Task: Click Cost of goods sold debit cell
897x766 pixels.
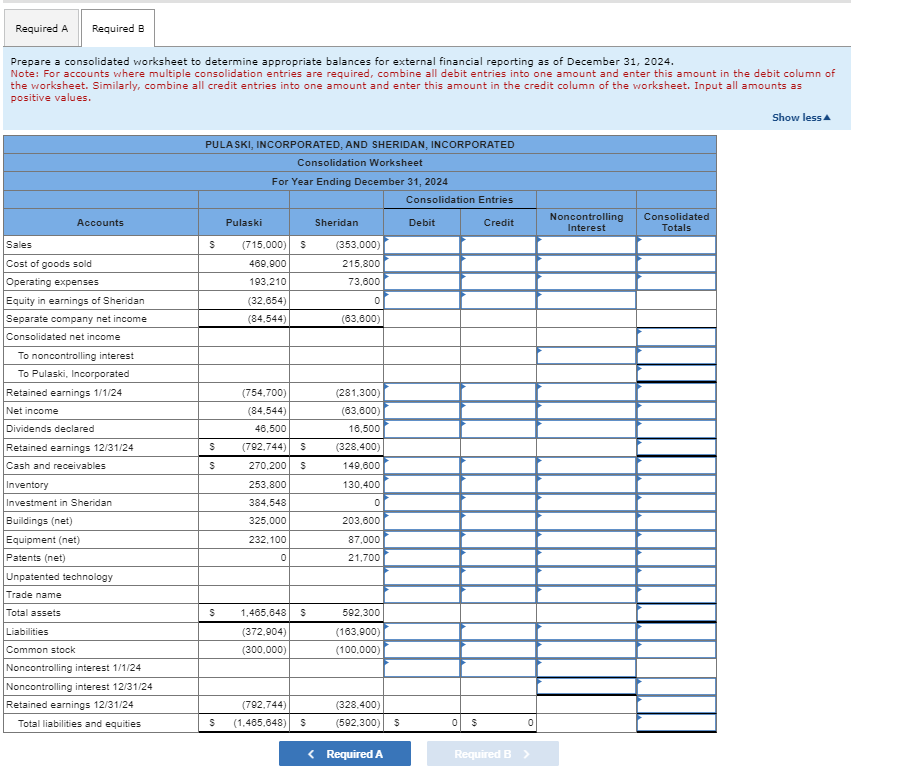Action: (422, 264)
